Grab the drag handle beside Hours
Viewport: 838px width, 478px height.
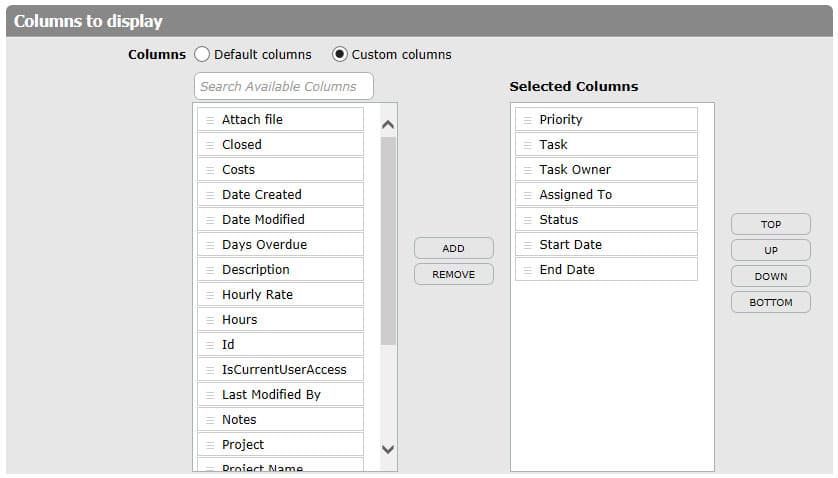[x=210, y=320]
